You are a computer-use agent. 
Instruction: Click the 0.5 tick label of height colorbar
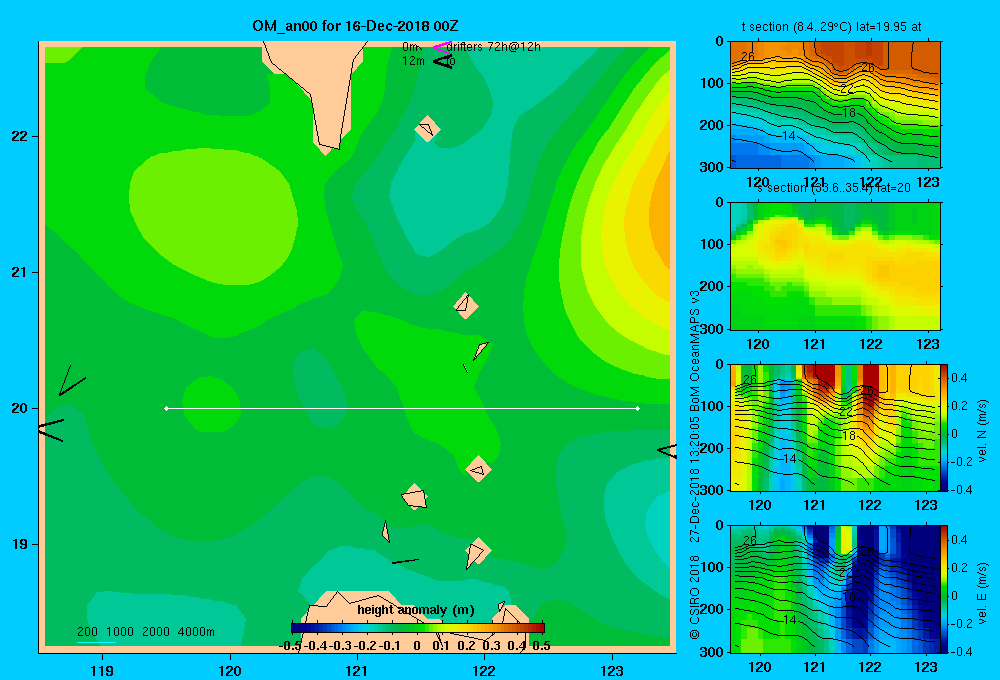(x=541, y=646)
